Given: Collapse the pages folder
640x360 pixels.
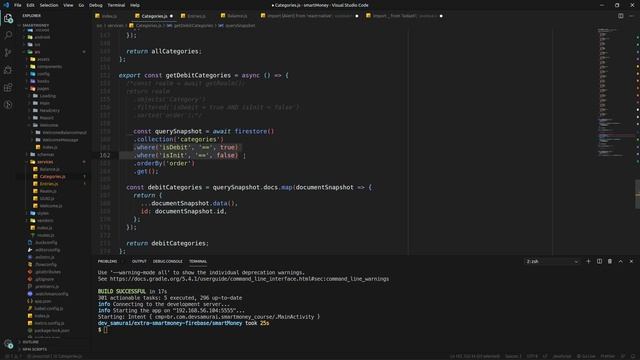Looking at the screenshot, I should point(43,89).
